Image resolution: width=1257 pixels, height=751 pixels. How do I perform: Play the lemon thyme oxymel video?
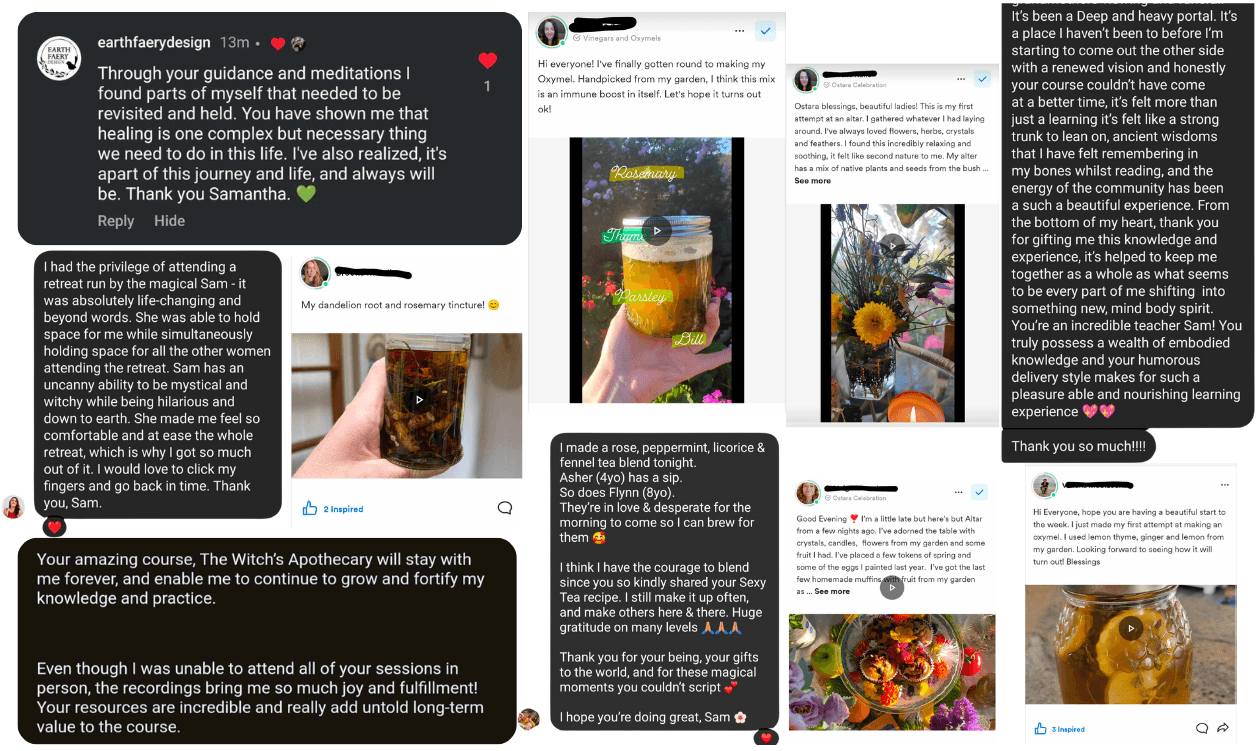coord(1130,628)
